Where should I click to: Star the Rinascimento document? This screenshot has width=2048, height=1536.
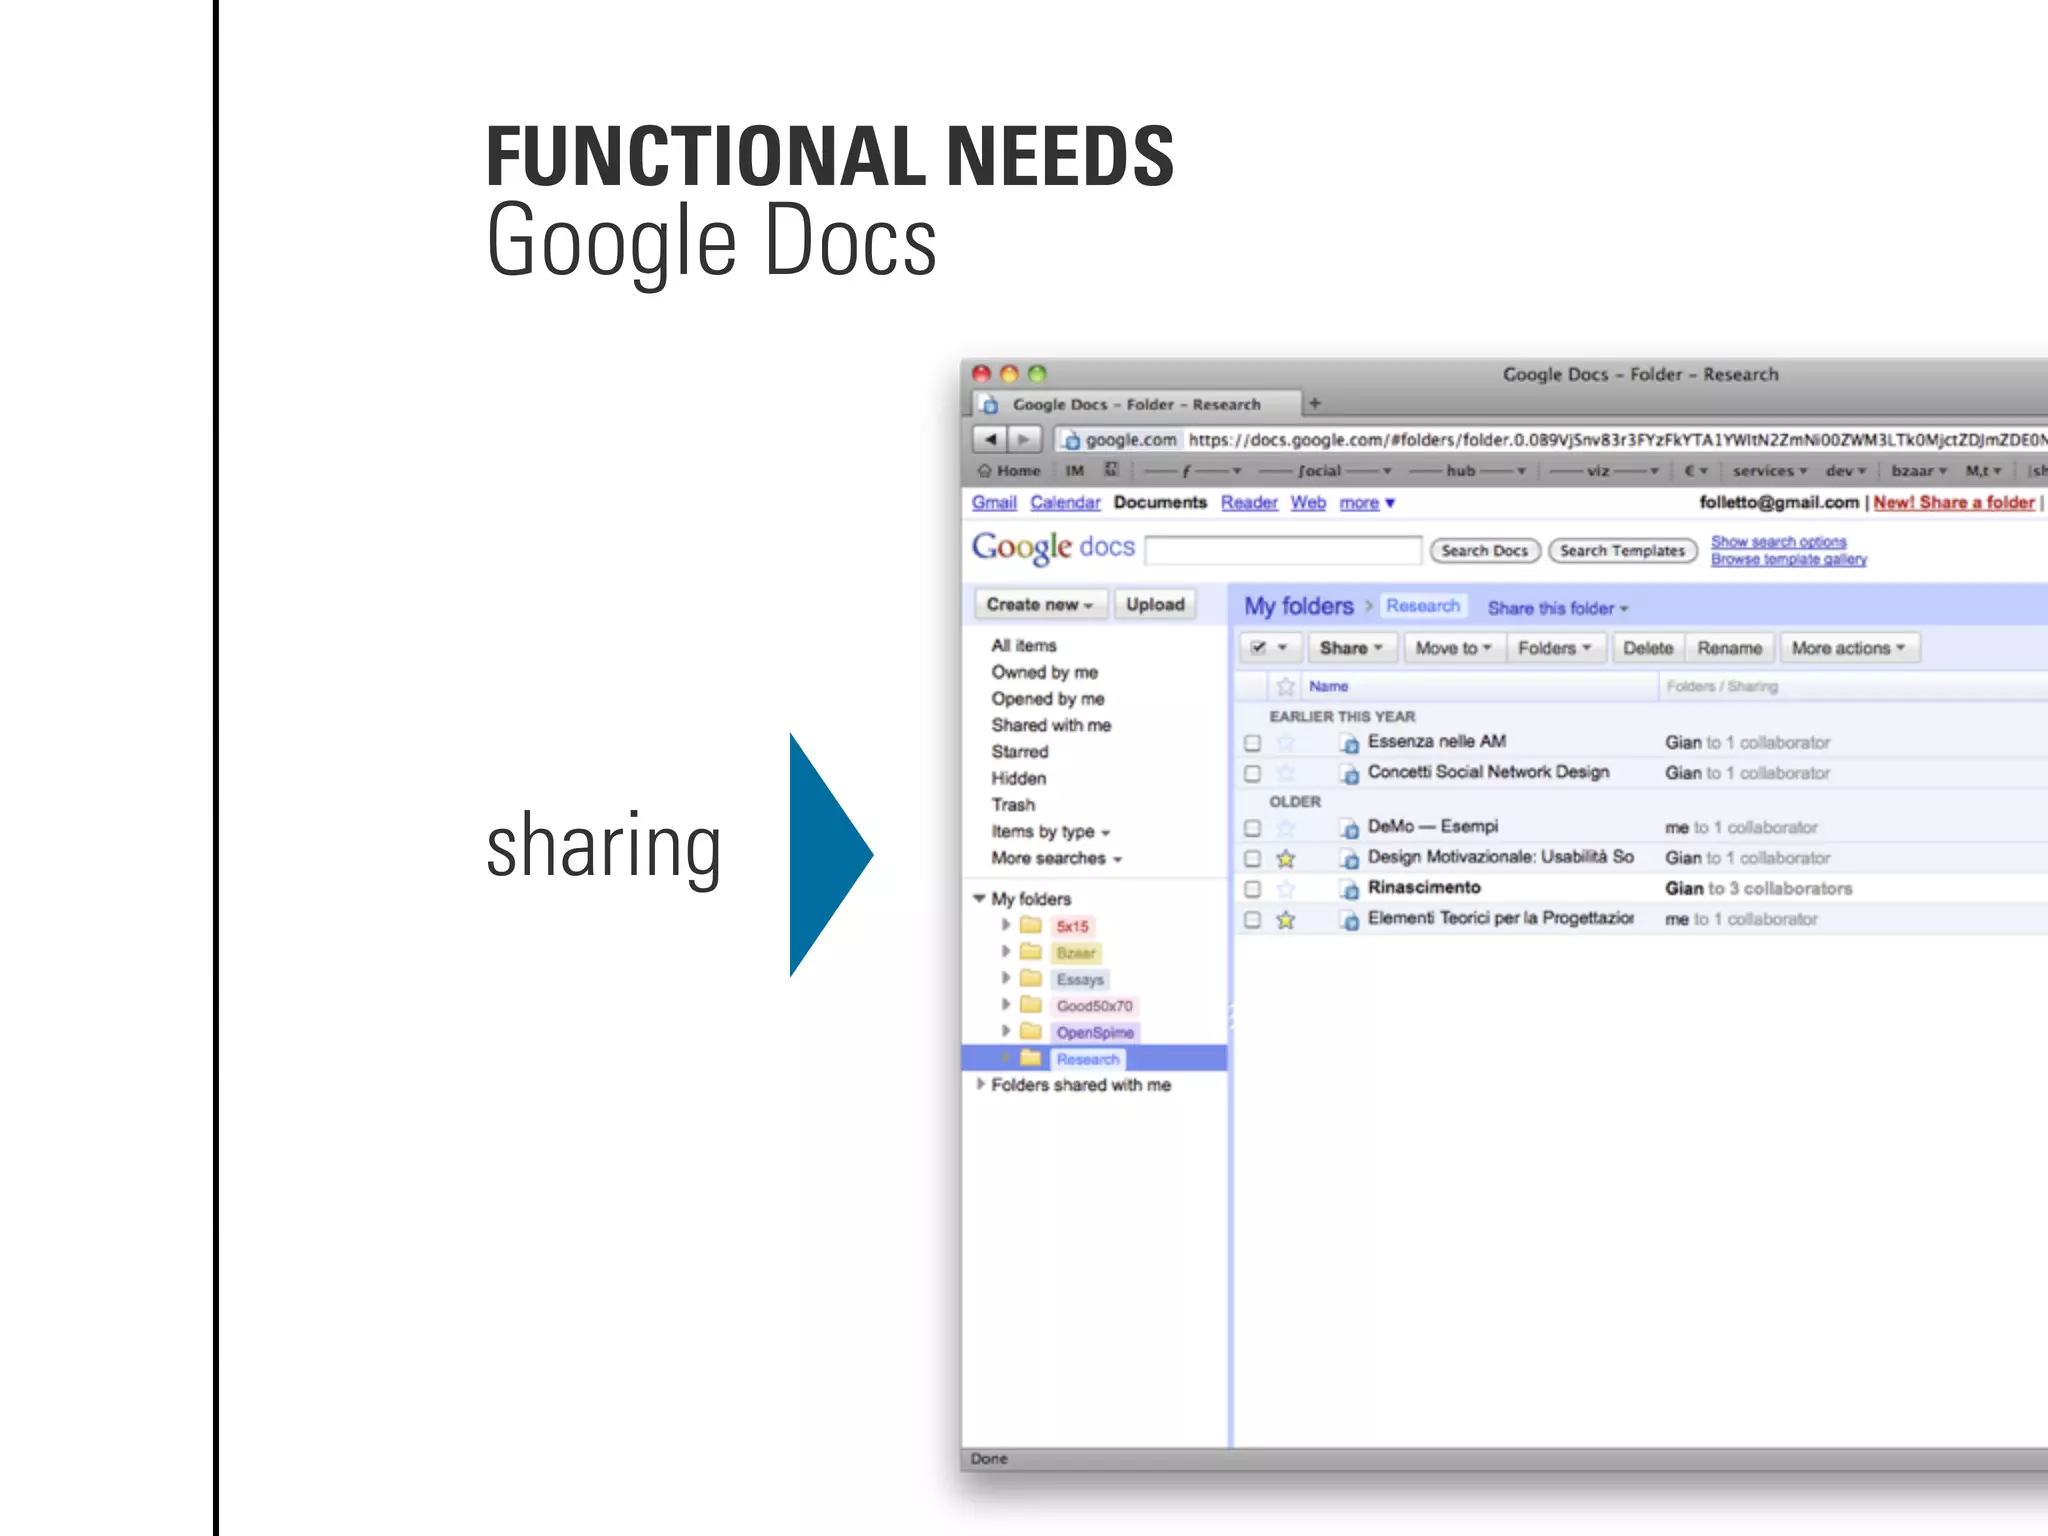(1286, 889)
